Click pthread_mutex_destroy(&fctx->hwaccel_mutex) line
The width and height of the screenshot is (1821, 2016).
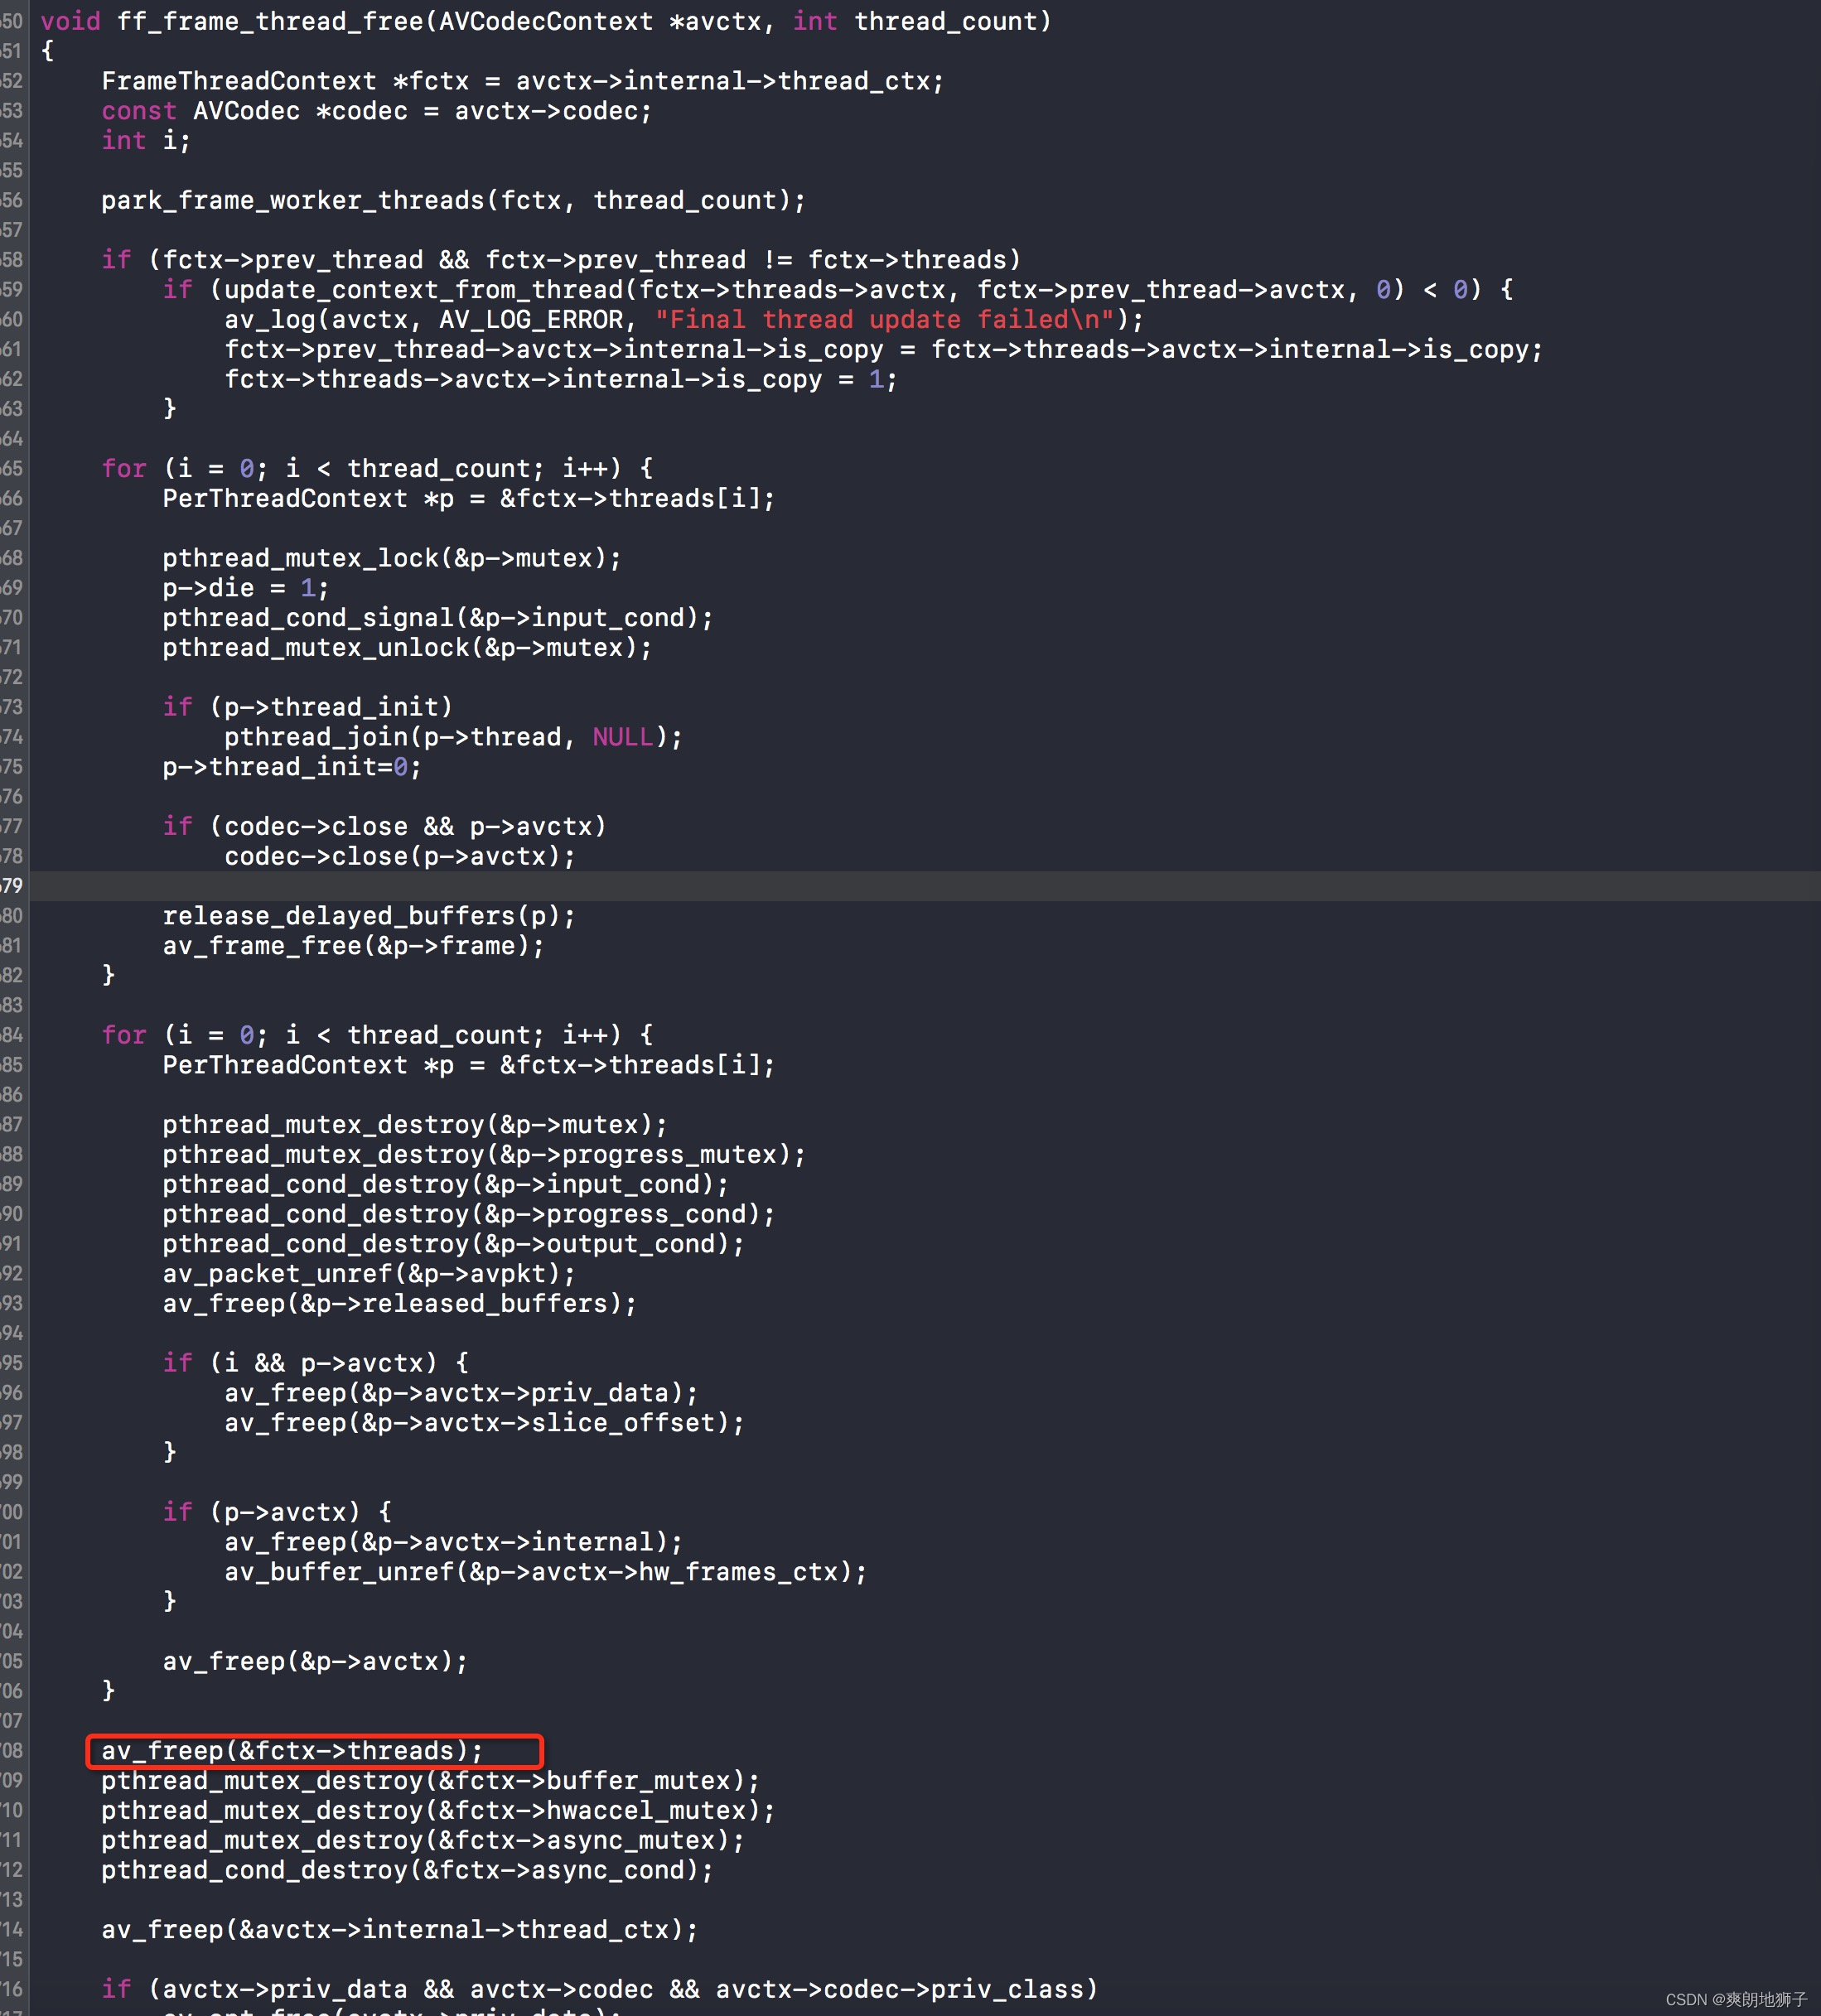(x=438, y=1811)
